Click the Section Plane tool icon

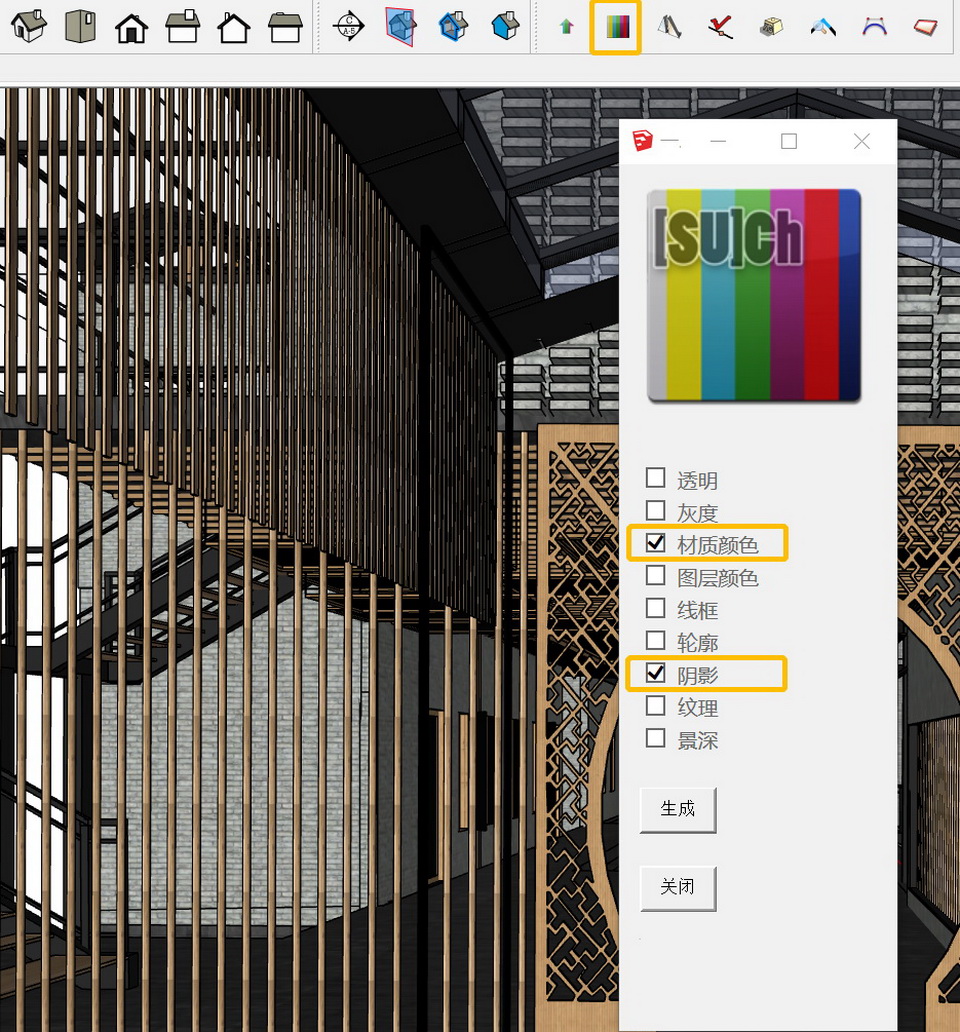point(348,26)
